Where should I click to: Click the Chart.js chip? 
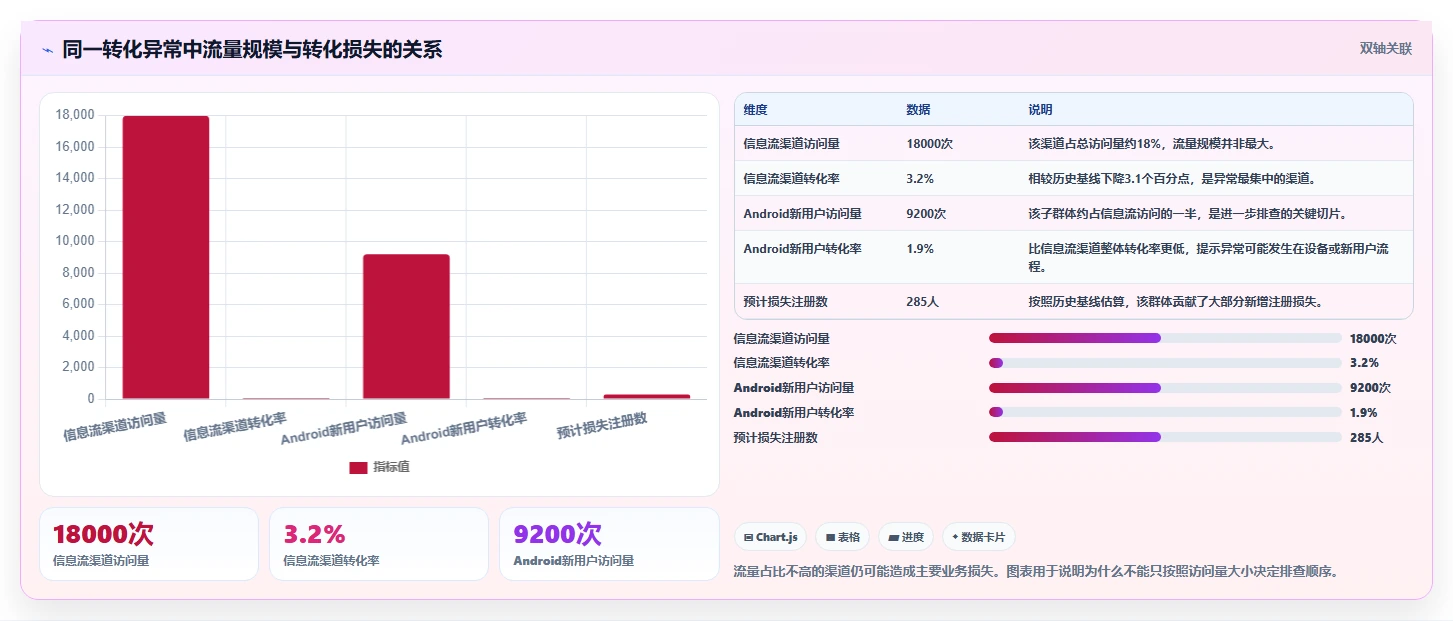771,537
